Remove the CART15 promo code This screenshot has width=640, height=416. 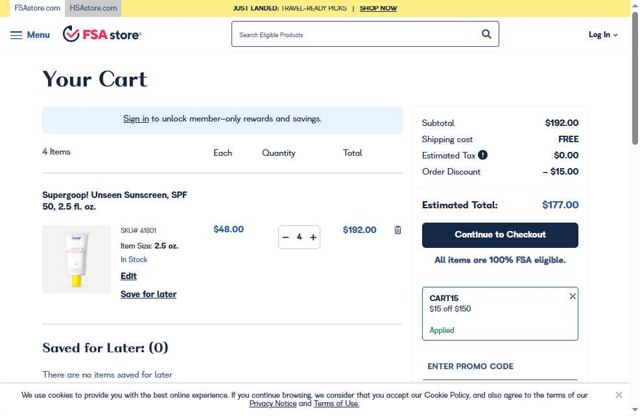[x=573, y=296]
